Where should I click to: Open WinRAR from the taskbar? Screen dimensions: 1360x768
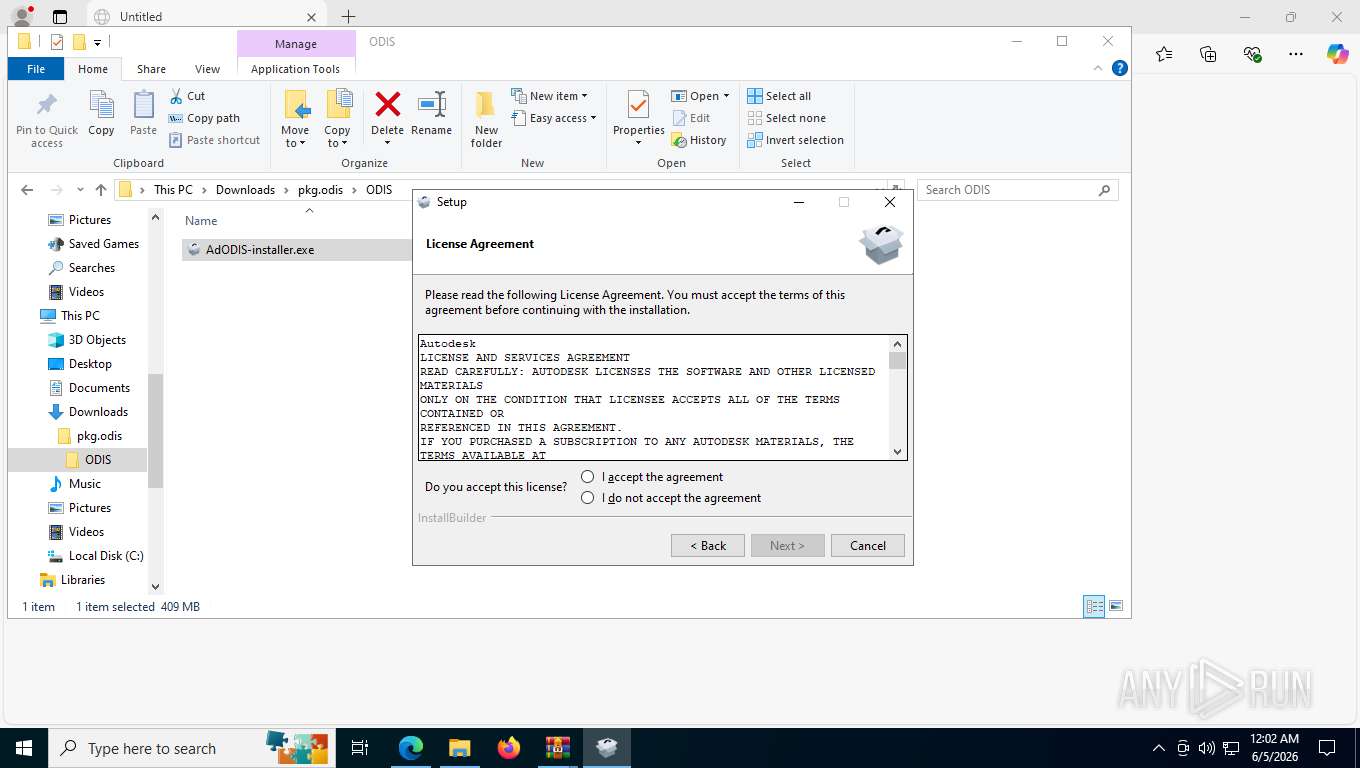point(558,748)
